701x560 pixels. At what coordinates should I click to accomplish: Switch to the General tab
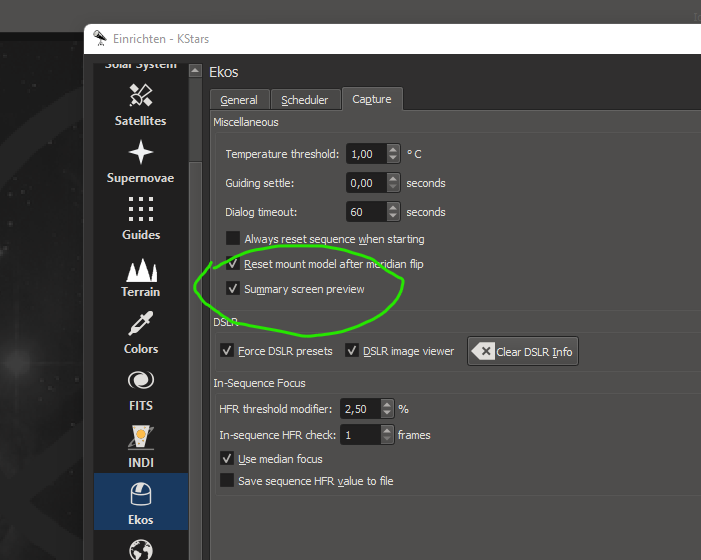[239, 100]
